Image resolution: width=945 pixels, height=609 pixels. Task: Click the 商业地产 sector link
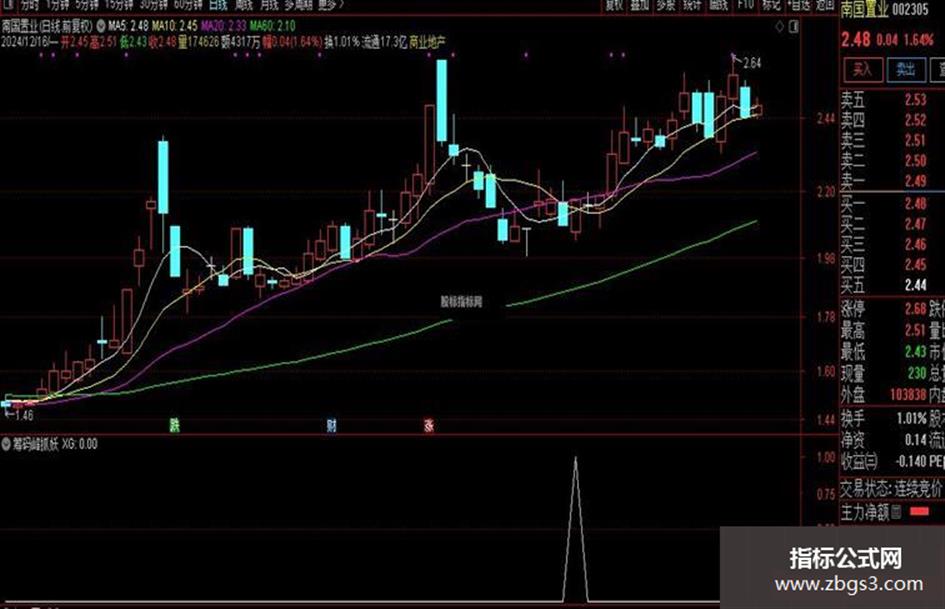(x=427, y=42)
